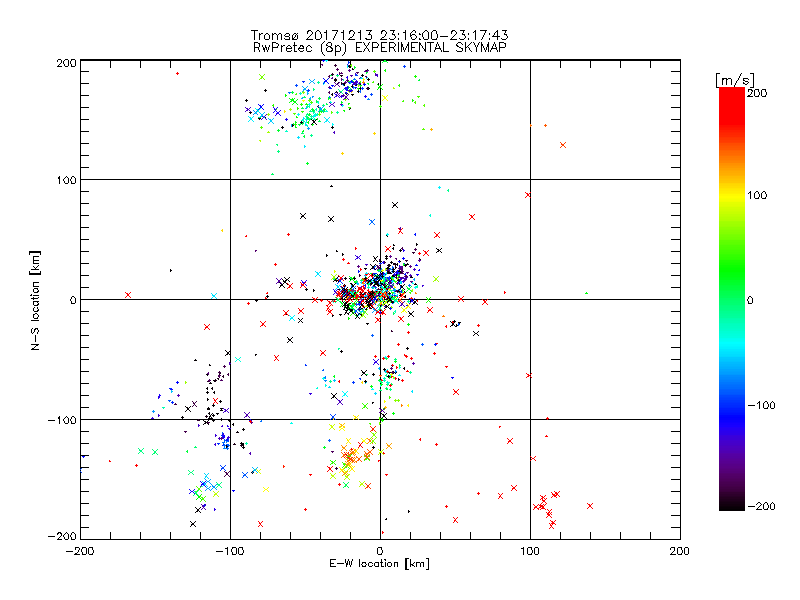
Task: Click the x-axis tick label 0
Action: pyautogui.click(x=380, y=551)
